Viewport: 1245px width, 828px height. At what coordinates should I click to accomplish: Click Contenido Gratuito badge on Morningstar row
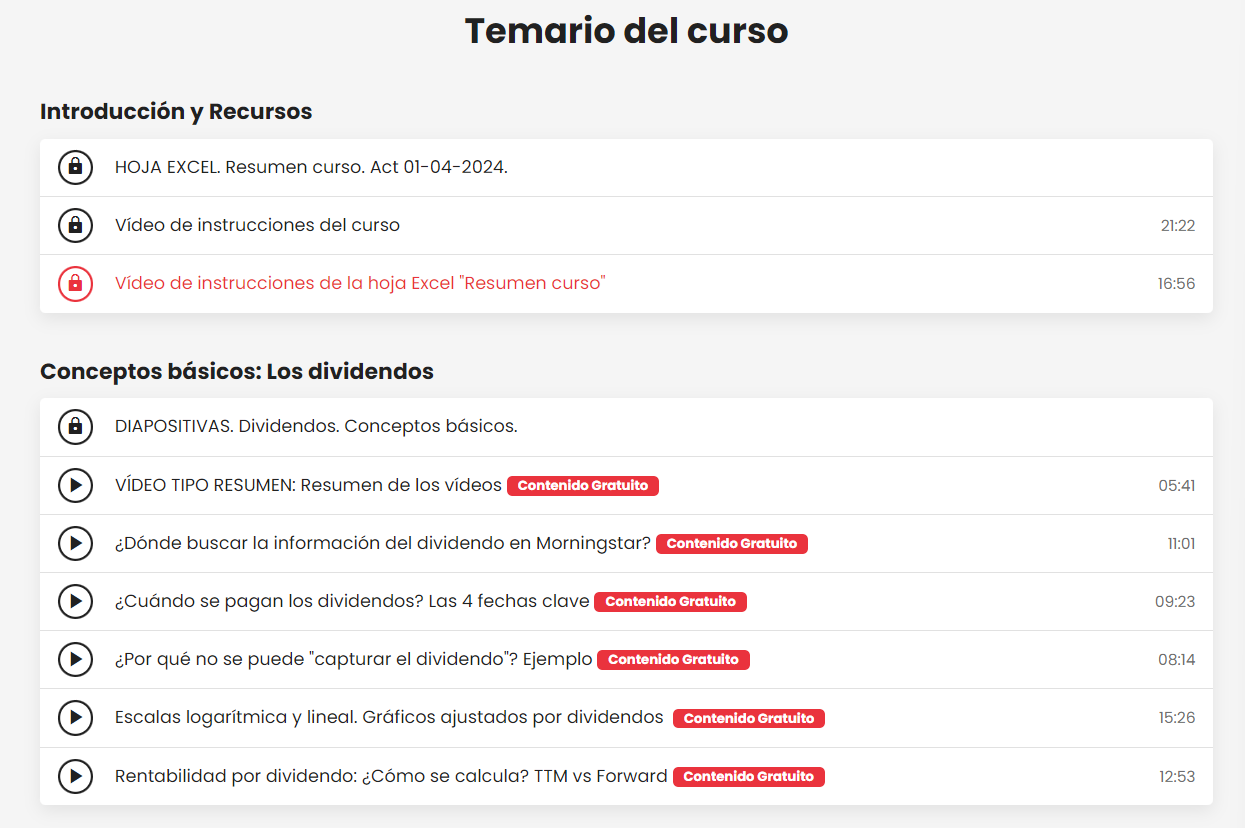[732, 544]
